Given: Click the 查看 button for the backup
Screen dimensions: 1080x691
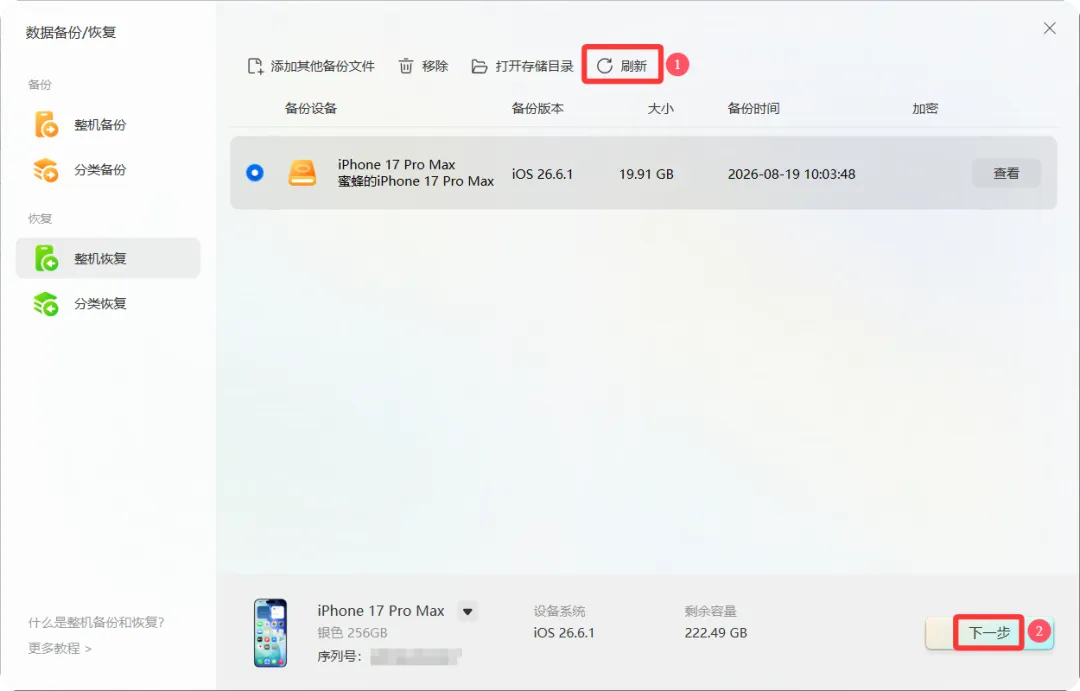Looking at the screenshot, I should [x=1006, y=173].
